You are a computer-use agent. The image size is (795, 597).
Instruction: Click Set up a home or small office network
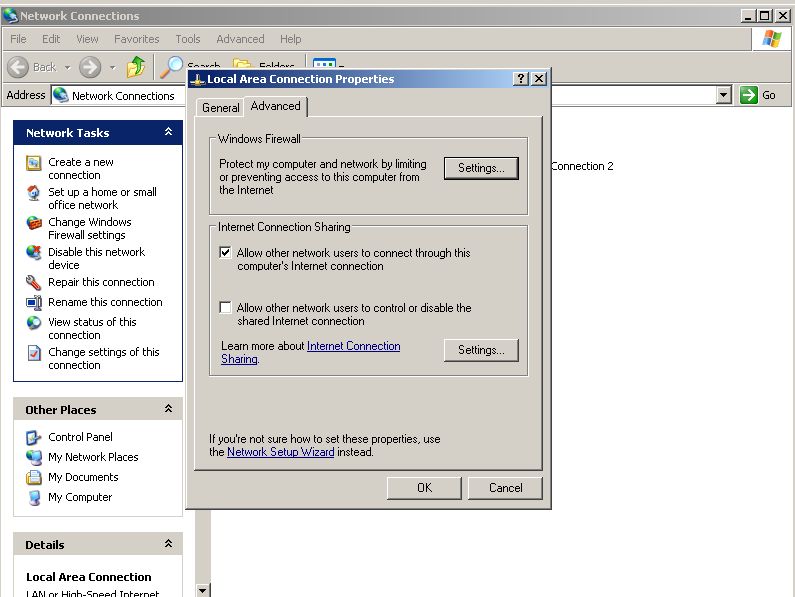(x=102, y=198)
